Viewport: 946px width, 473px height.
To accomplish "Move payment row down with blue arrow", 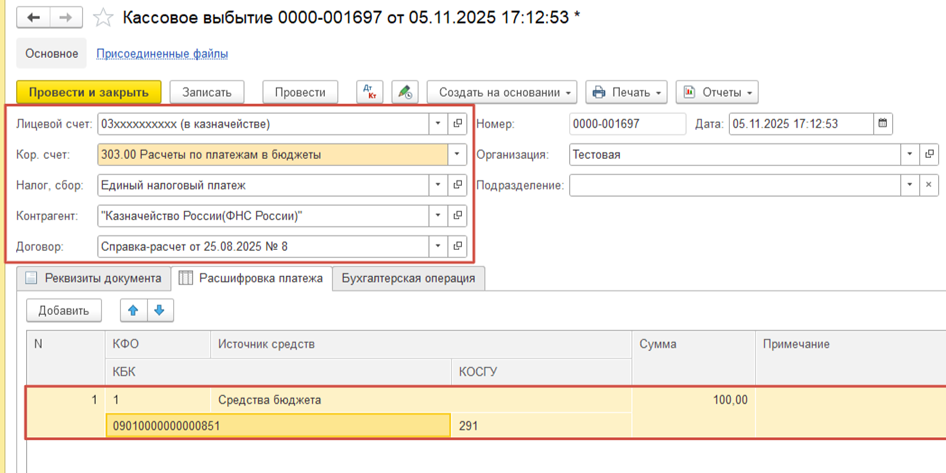I will tap(160, 311).
